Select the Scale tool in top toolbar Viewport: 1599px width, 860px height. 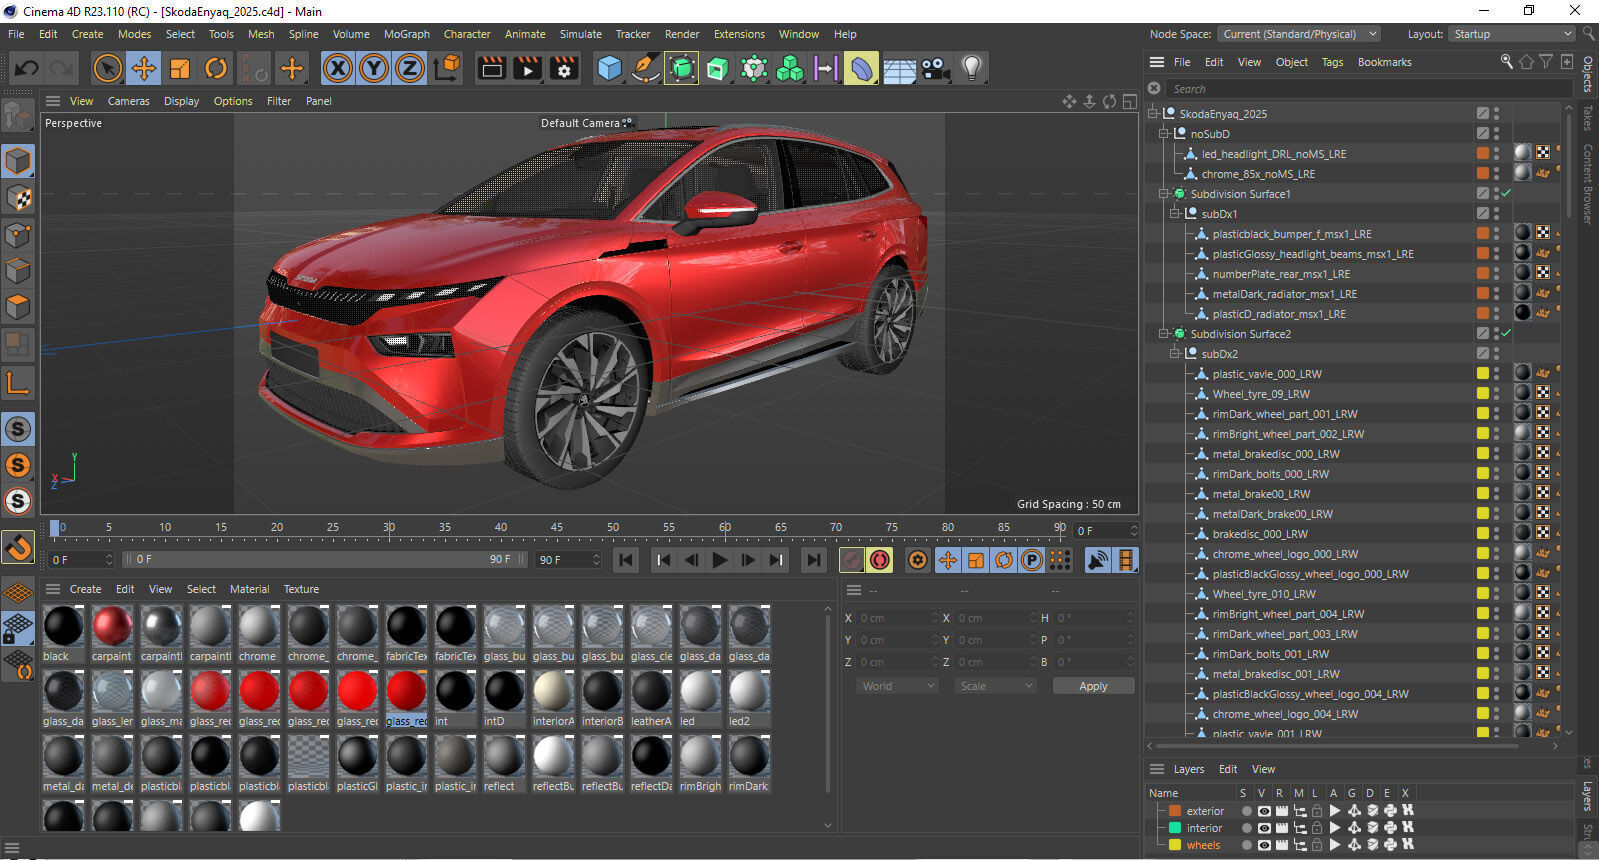[x=180, y=68]
